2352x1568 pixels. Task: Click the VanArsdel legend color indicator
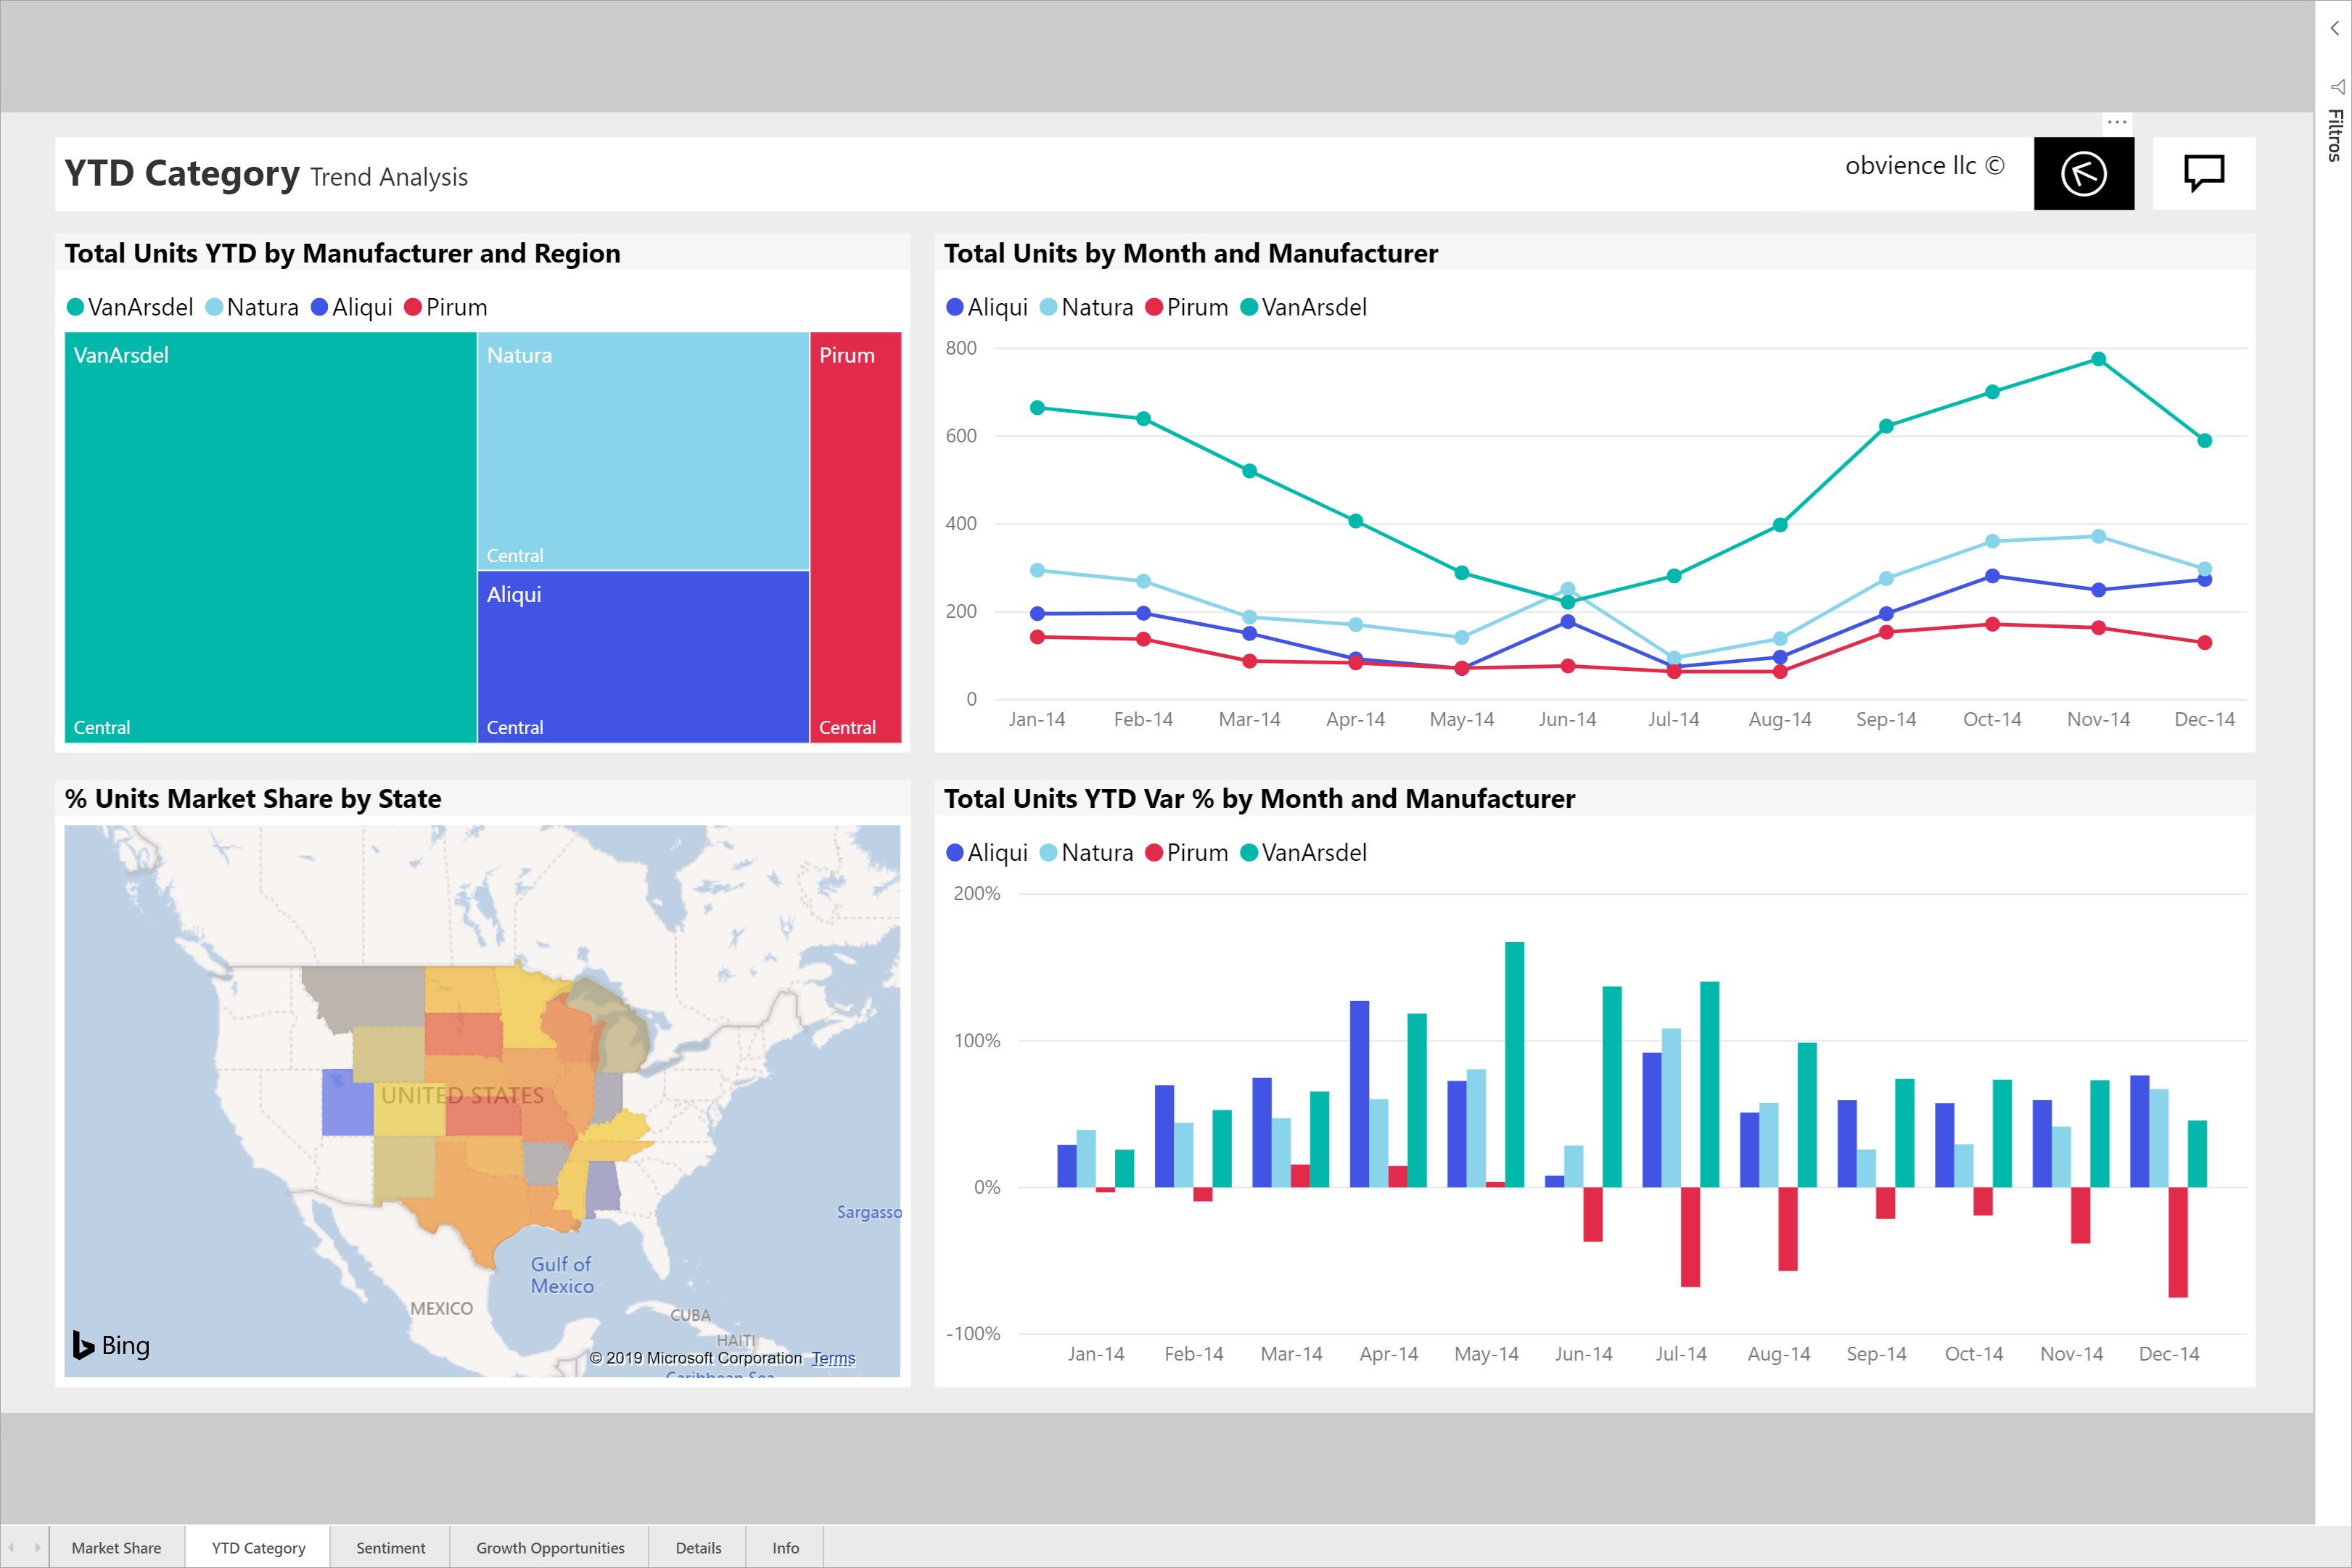click(77, 306)
